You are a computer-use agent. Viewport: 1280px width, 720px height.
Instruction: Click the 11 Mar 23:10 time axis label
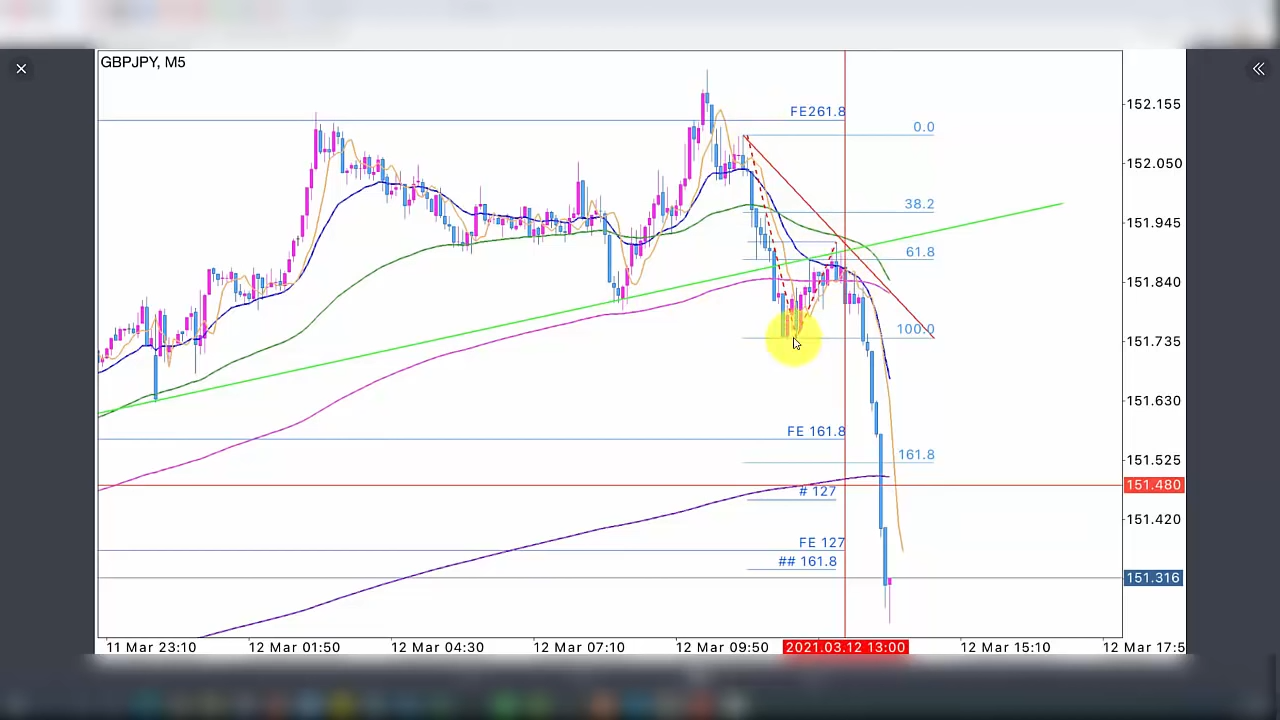click(x=151, y=647)
